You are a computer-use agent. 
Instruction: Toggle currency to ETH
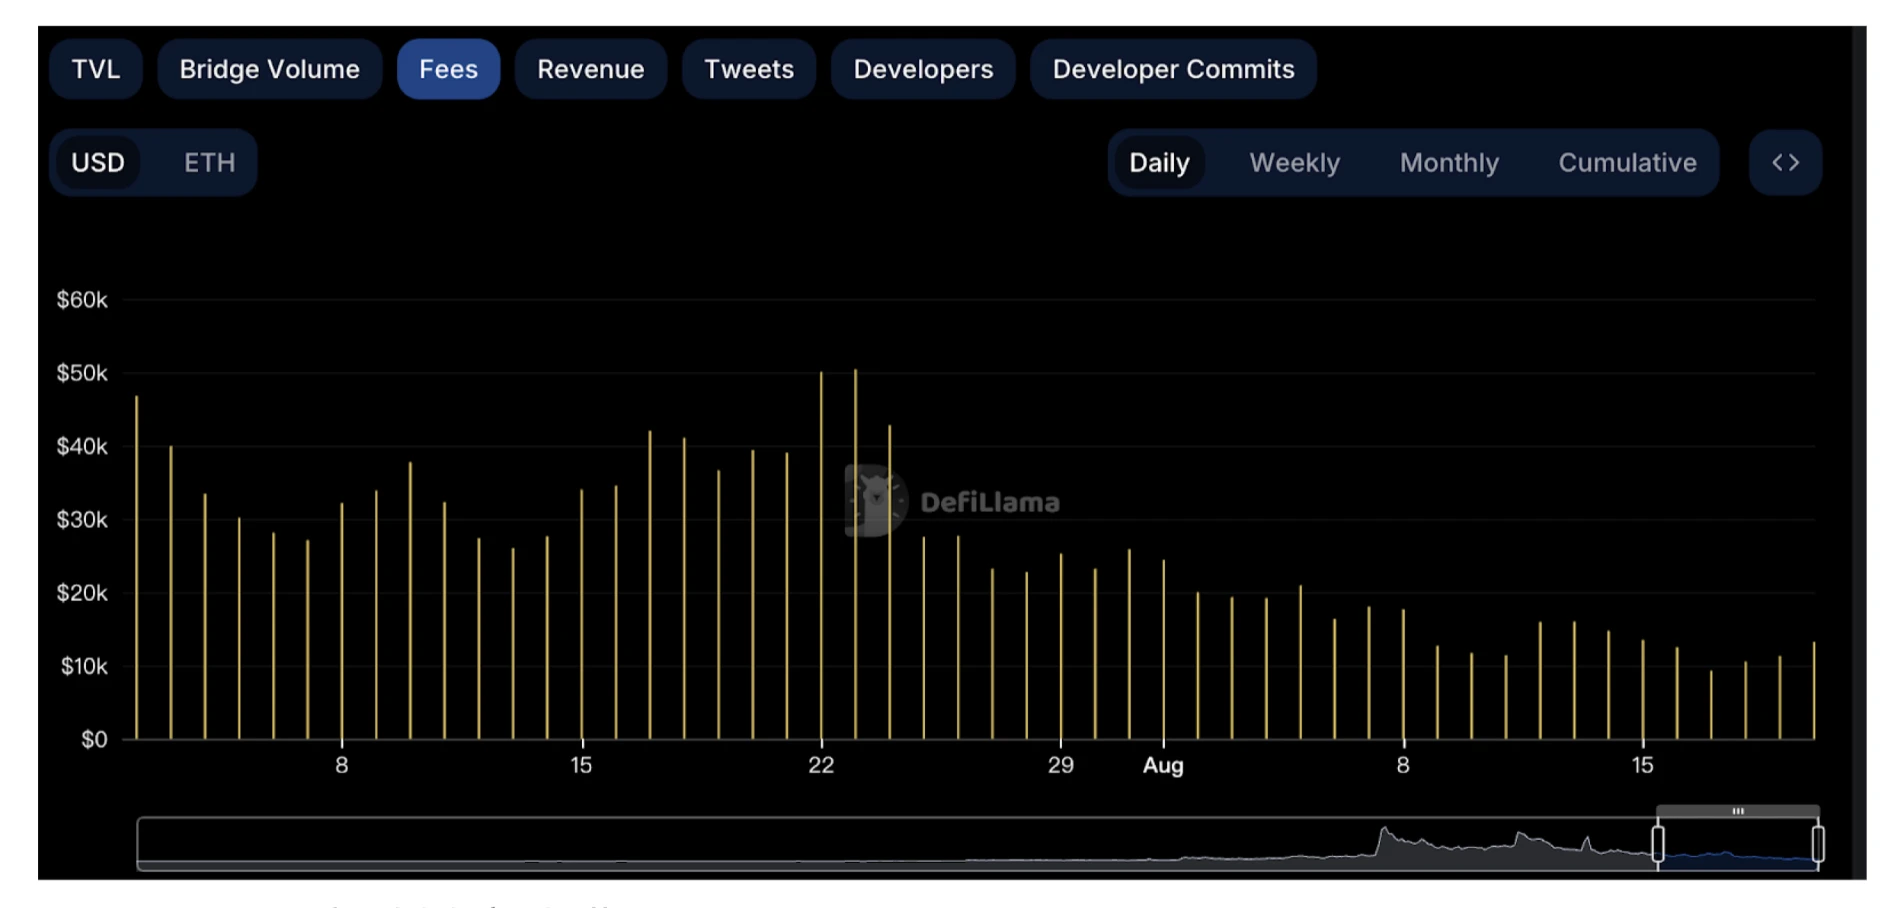coord(209,162)
